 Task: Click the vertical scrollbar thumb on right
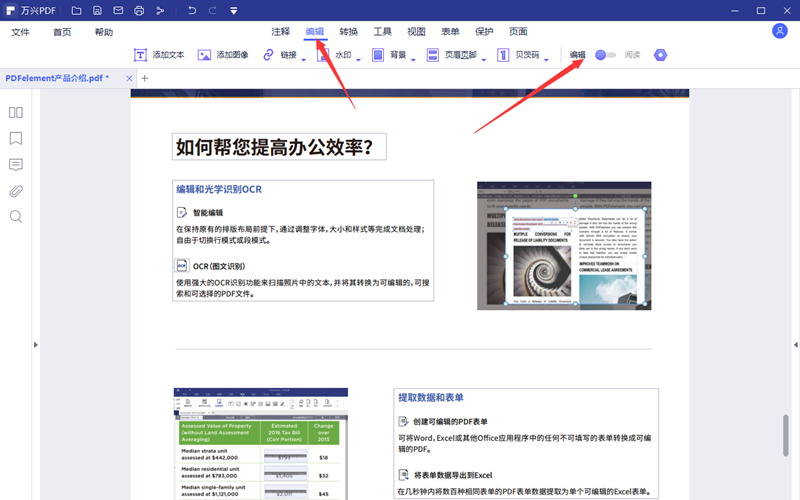click(786, 433)
